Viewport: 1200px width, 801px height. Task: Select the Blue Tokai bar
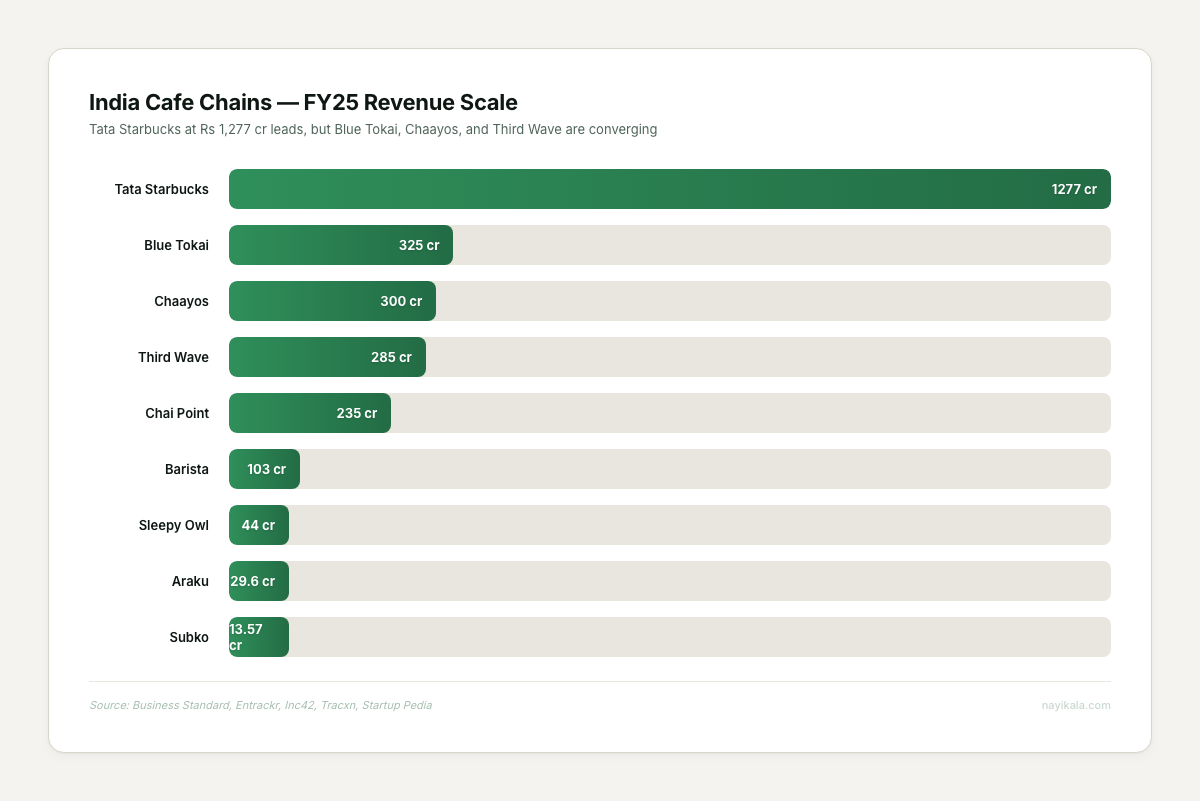click(340, 245)
